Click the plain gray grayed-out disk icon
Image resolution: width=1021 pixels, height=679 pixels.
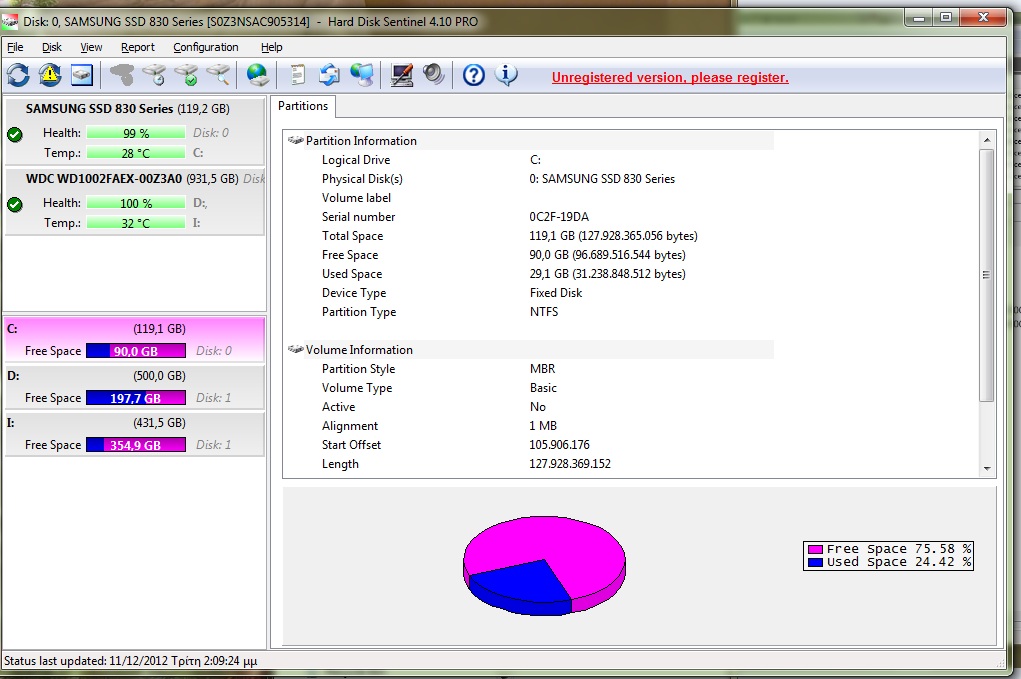click(x=121, y=76)
